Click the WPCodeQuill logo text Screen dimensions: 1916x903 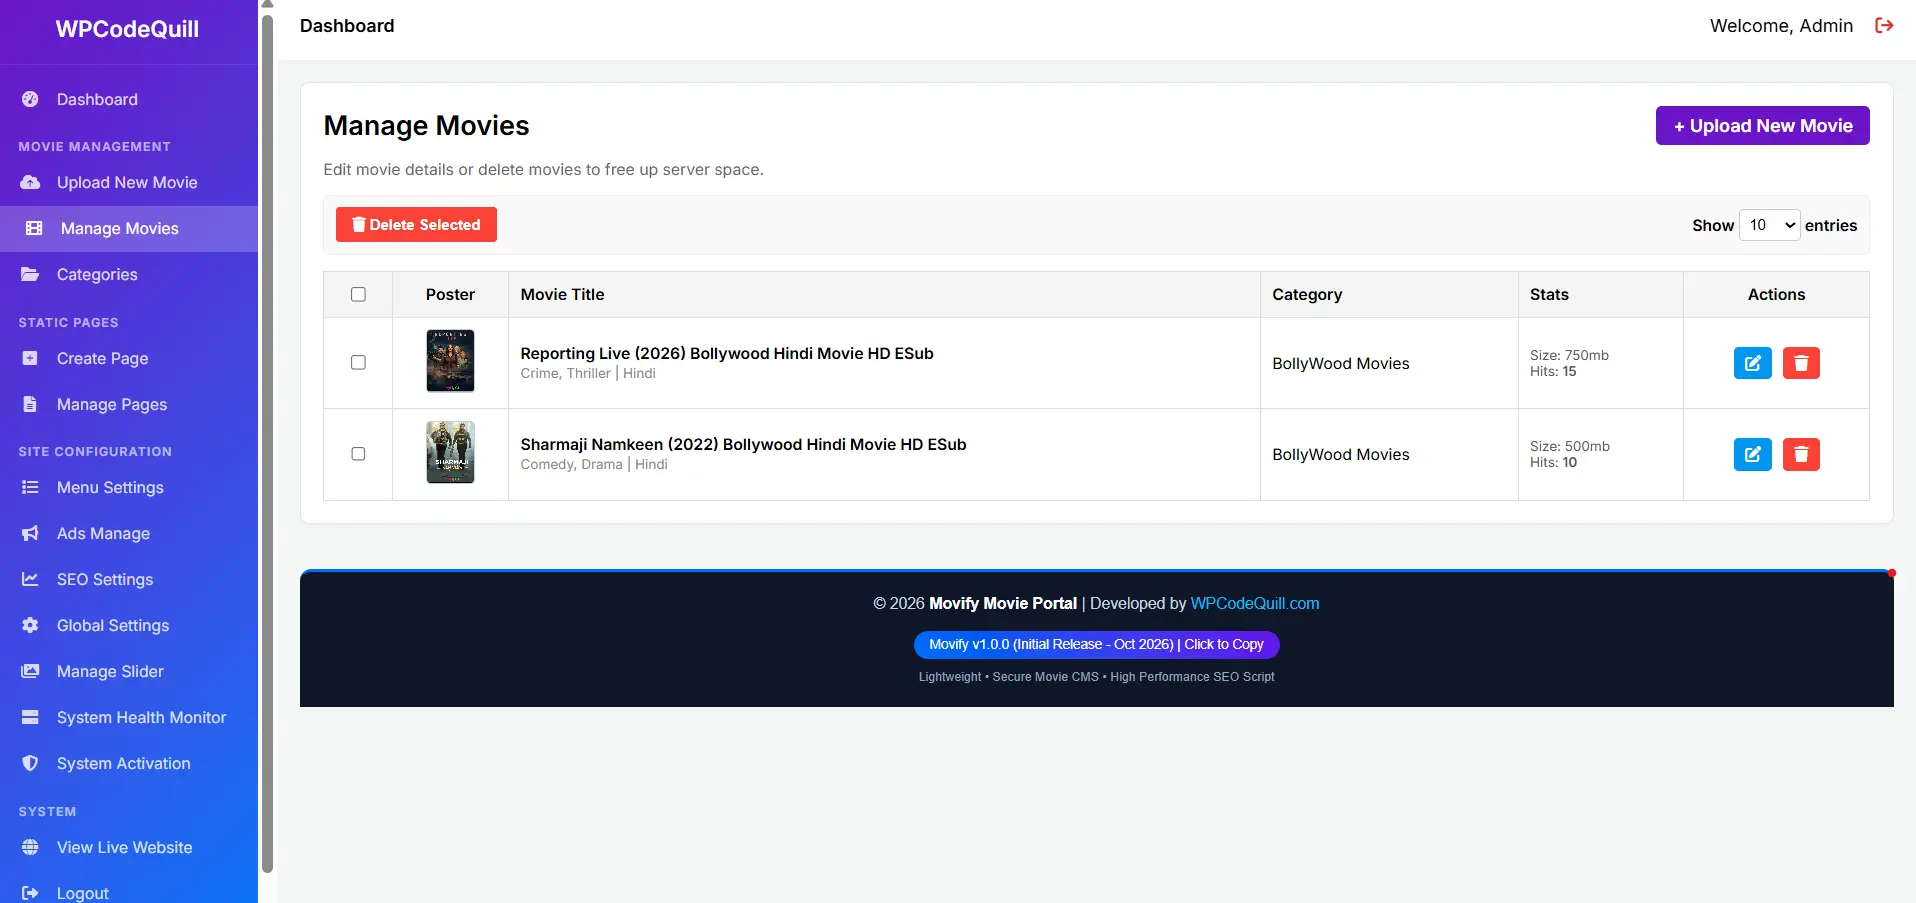127,29
